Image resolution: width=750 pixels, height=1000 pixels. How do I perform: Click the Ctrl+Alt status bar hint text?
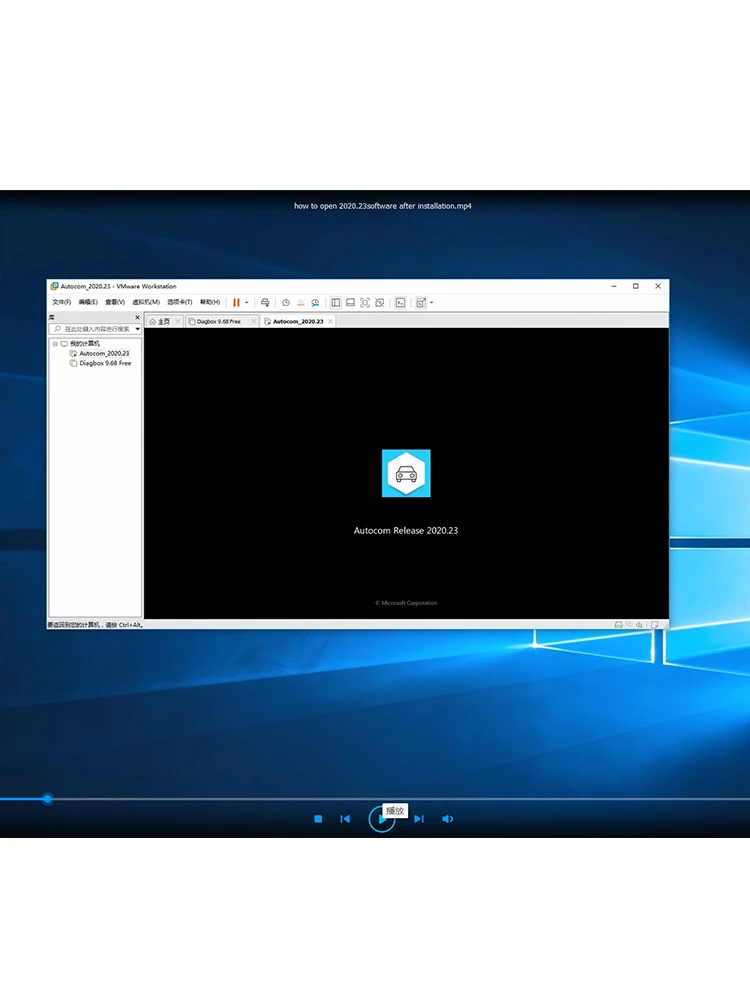pos(94,625)
